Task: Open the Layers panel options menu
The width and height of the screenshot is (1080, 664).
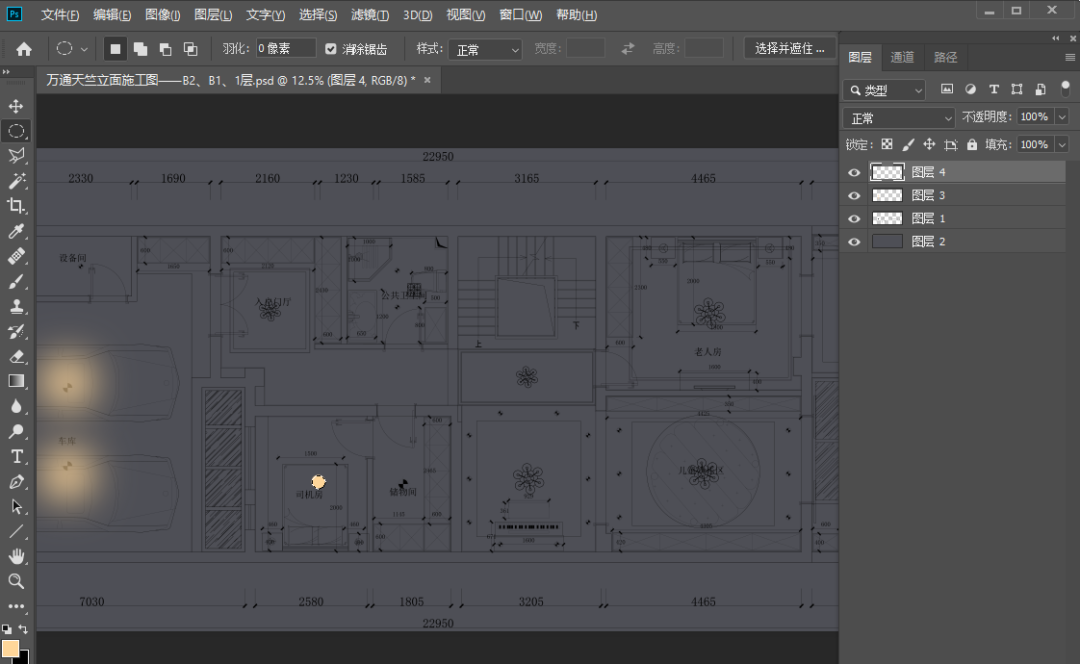Action: [1070, 58]
